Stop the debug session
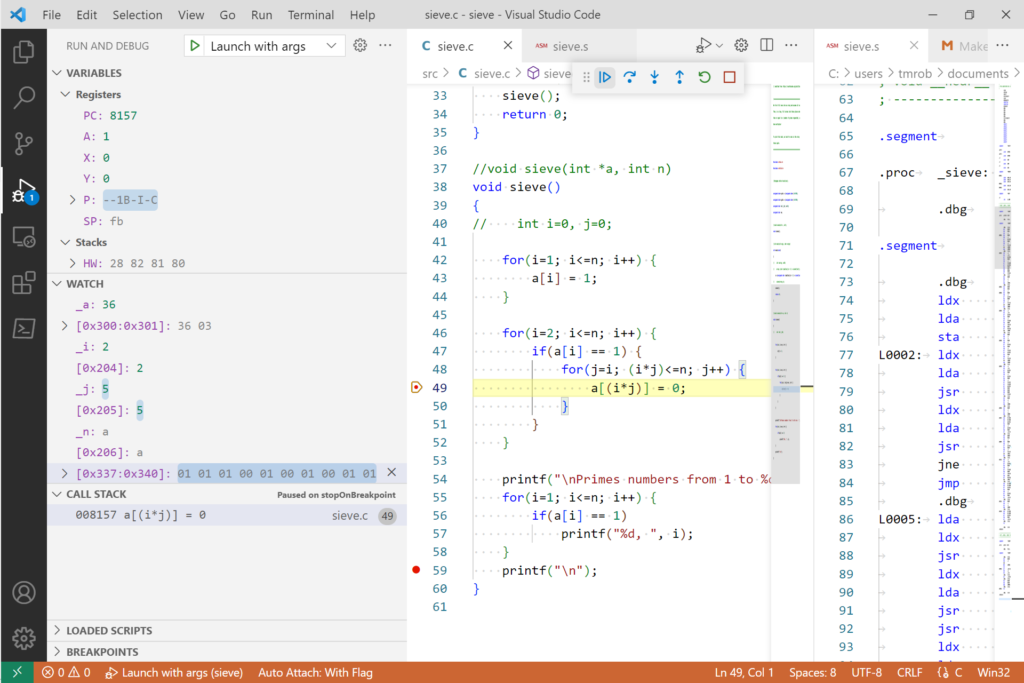Image resolution: width=1024 pixels, height=683 pixels. pos(729,77)
